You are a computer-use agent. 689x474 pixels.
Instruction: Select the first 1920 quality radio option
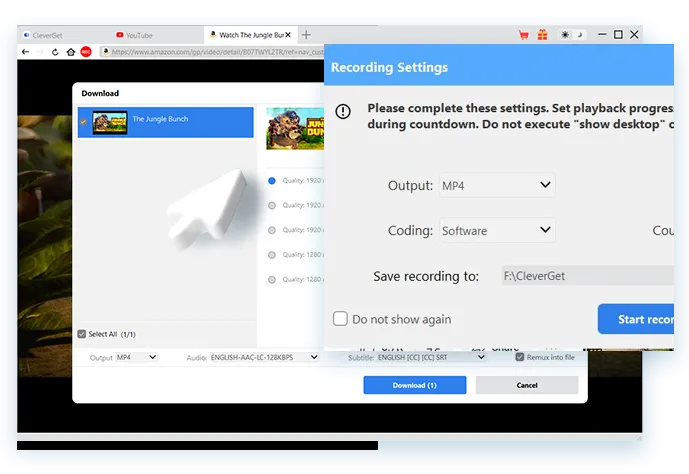pyautogui.click(x=272, y=181)
